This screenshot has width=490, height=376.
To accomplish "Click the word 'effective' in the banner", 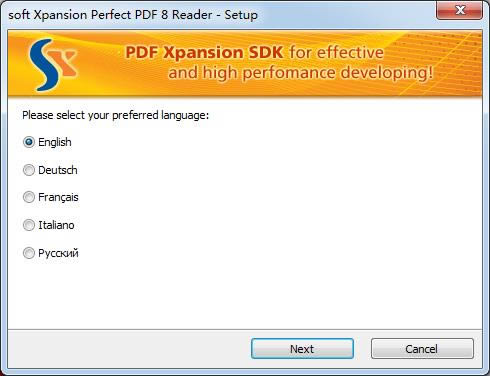I will [x=350, y=52].
